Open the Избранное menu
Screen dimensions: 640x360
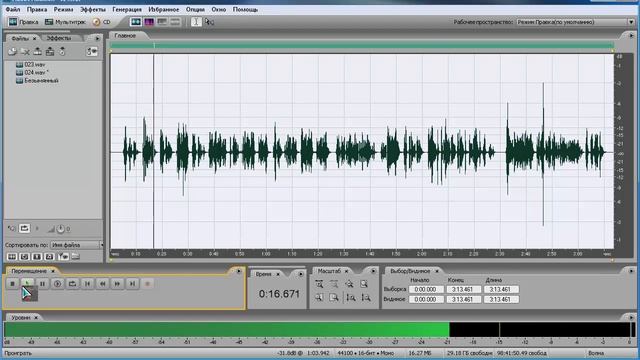(163, 9)
